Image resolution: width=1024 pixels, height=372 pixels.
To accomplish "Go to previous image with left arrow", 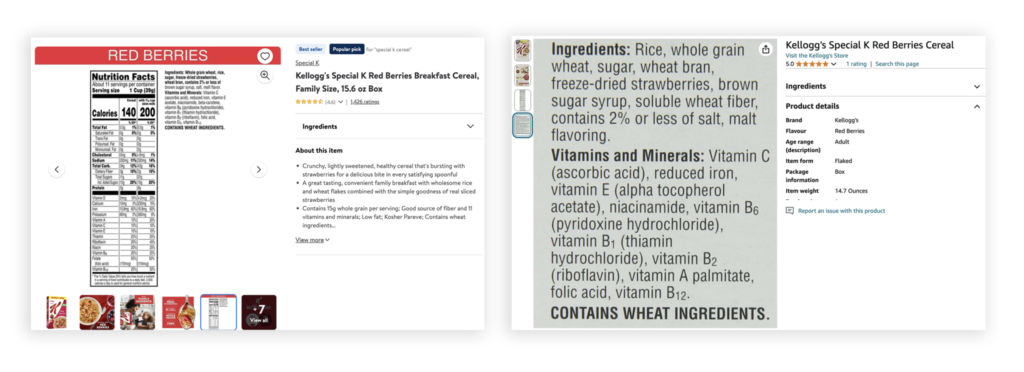I will click(x=57, y=170).
